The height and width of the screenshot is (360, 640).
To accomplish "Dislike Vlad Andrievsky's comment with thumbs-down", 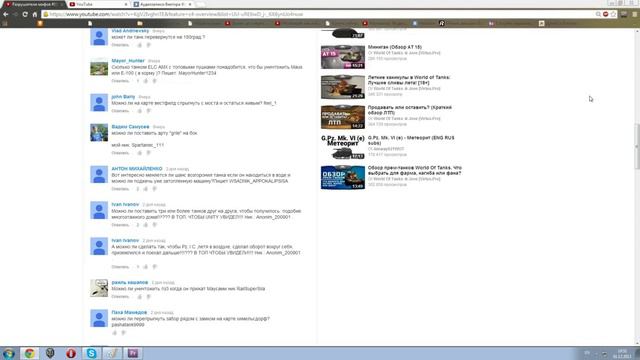I will (149, 45).
